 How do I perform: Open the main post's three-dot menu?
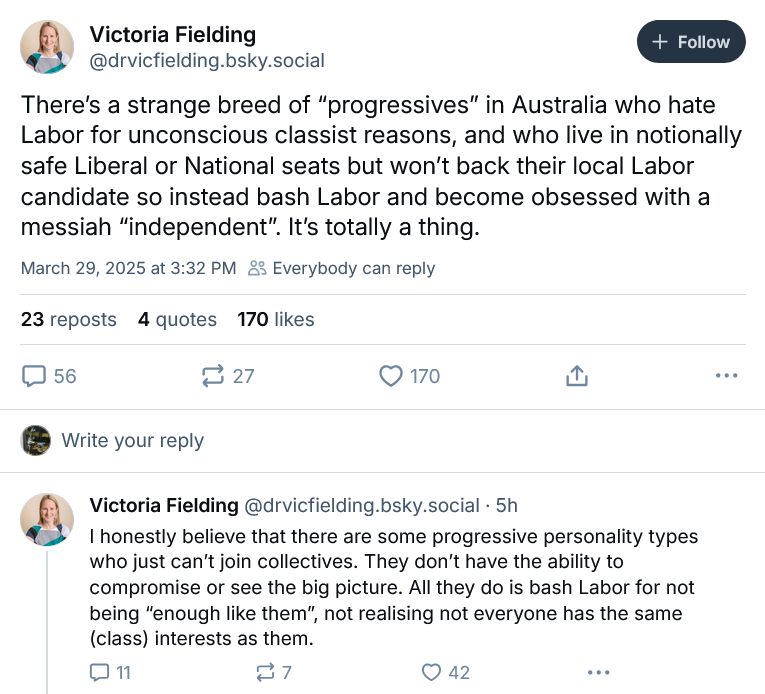(727, 376)
